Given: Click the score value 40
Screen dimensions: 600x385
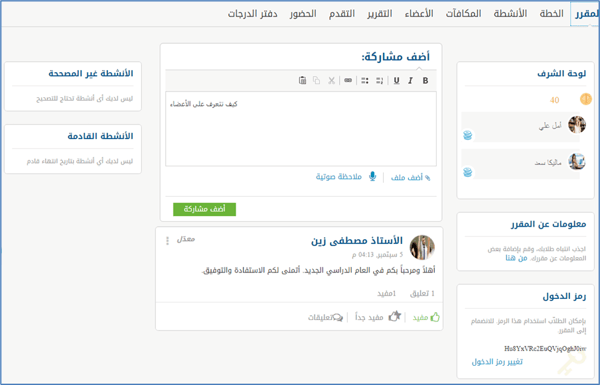Looking at the screenshot, I should (554, 100).
